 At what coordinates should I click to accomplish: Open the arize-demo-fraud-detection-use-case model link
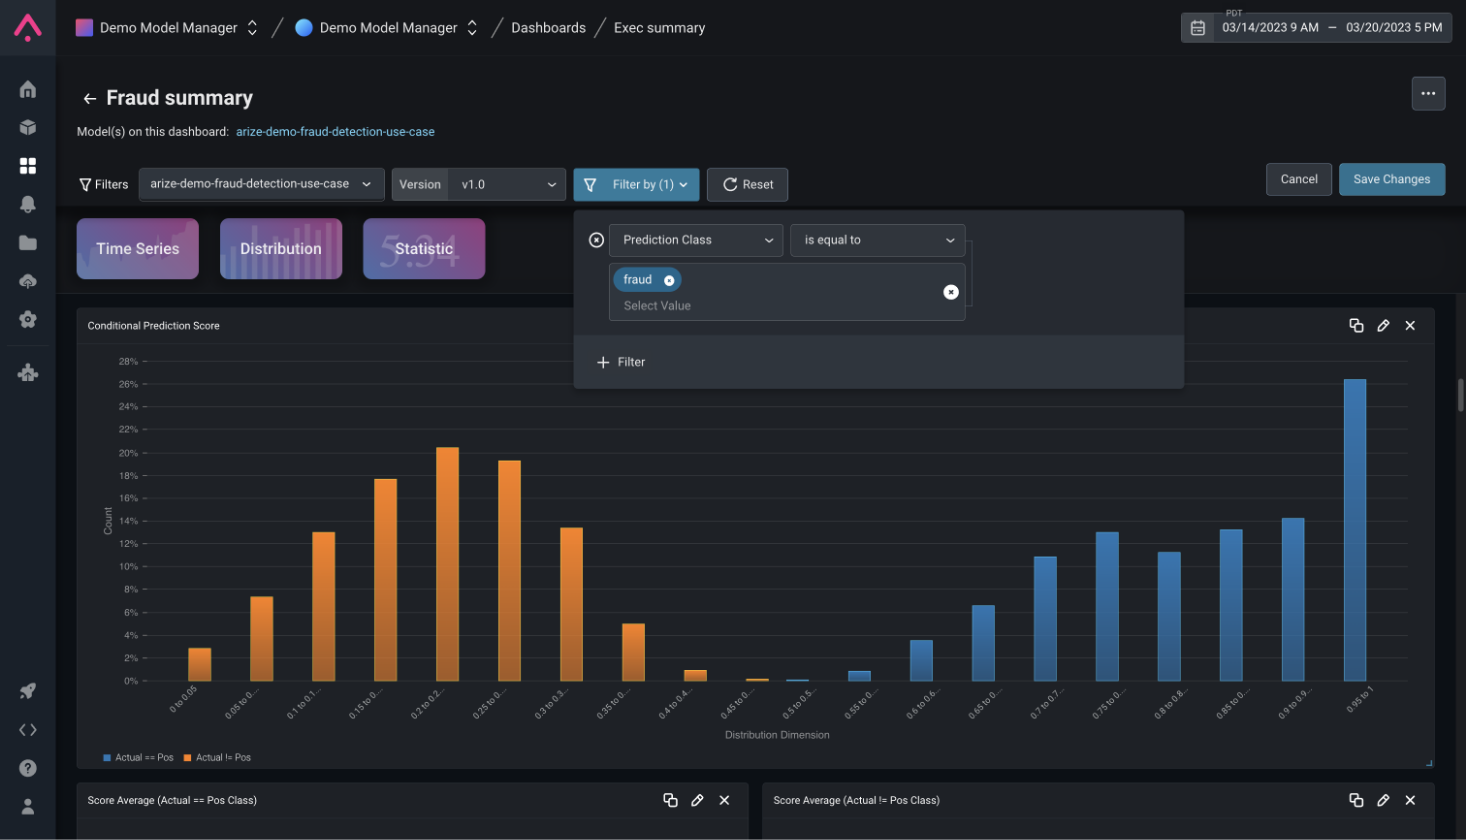tap(335, 132)
